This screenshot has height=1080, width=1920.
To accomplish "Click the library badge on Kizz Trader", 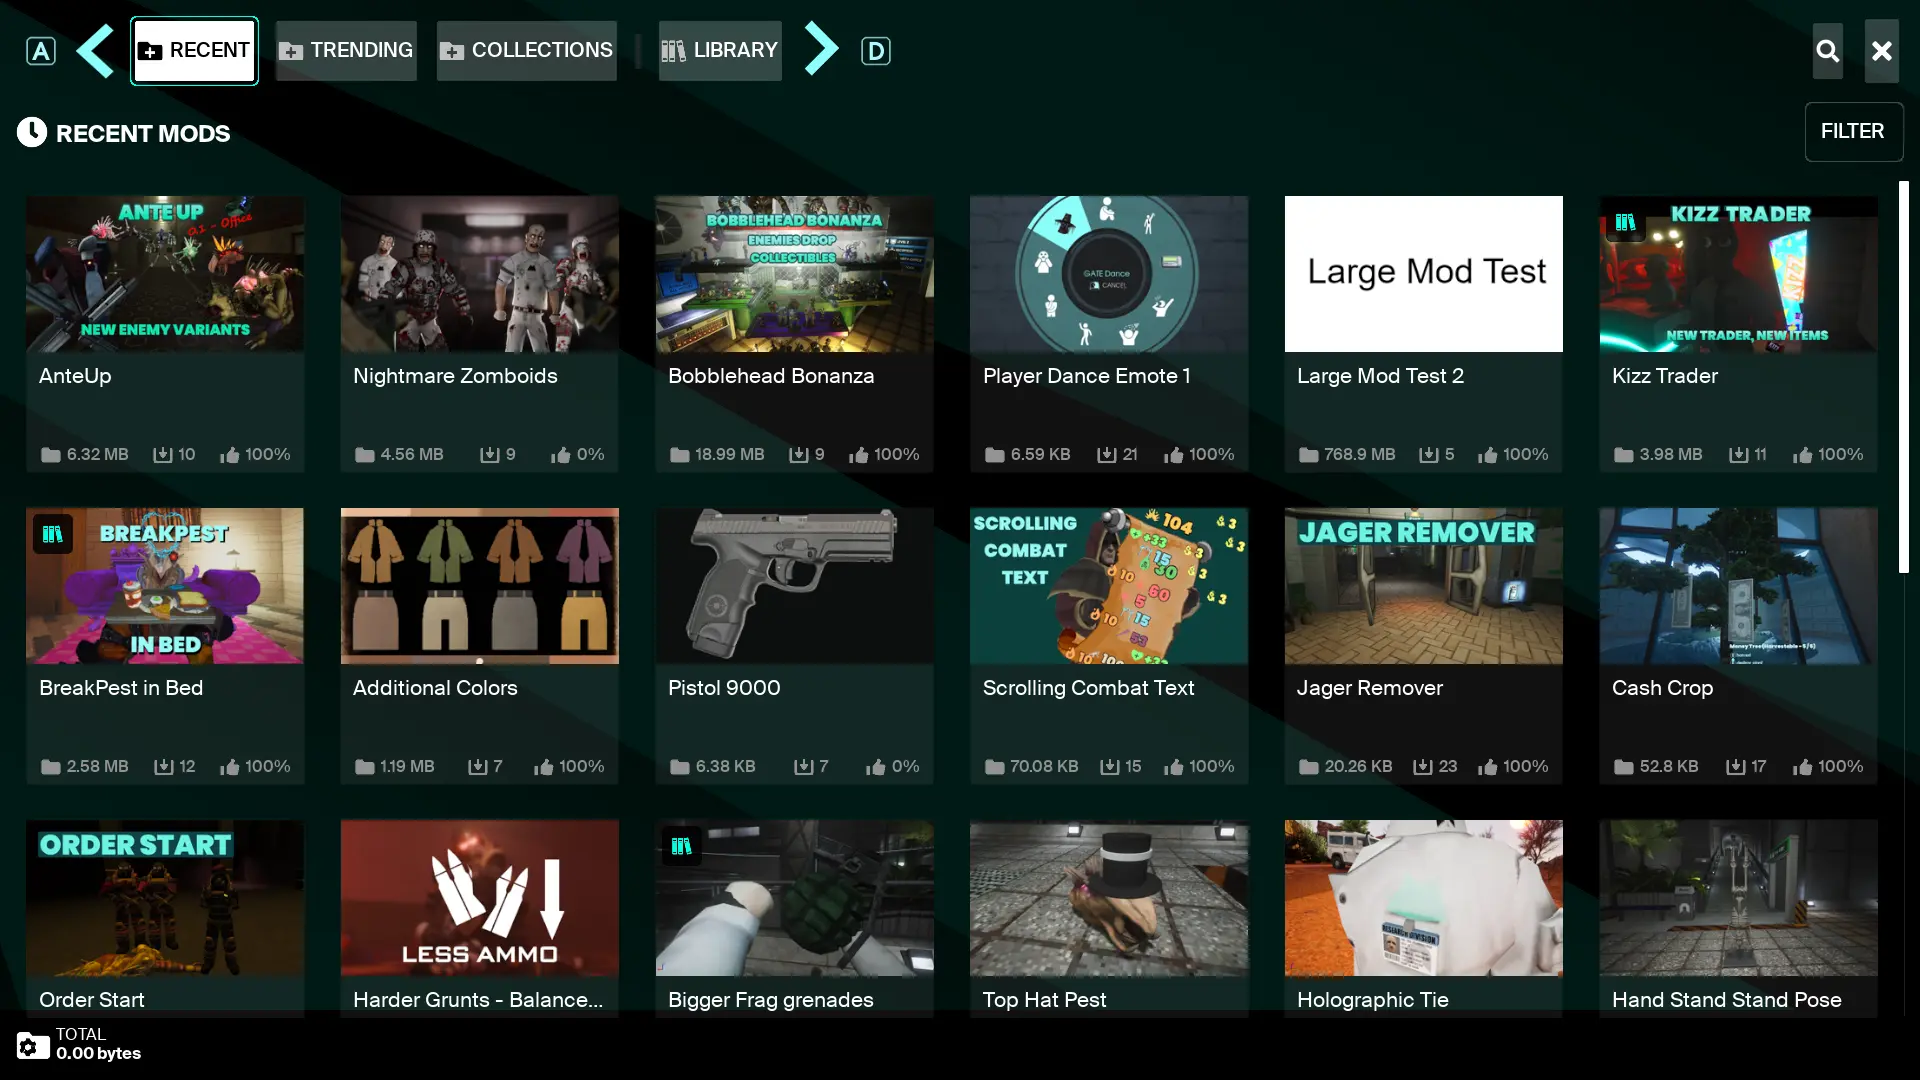I will 1626,222.
